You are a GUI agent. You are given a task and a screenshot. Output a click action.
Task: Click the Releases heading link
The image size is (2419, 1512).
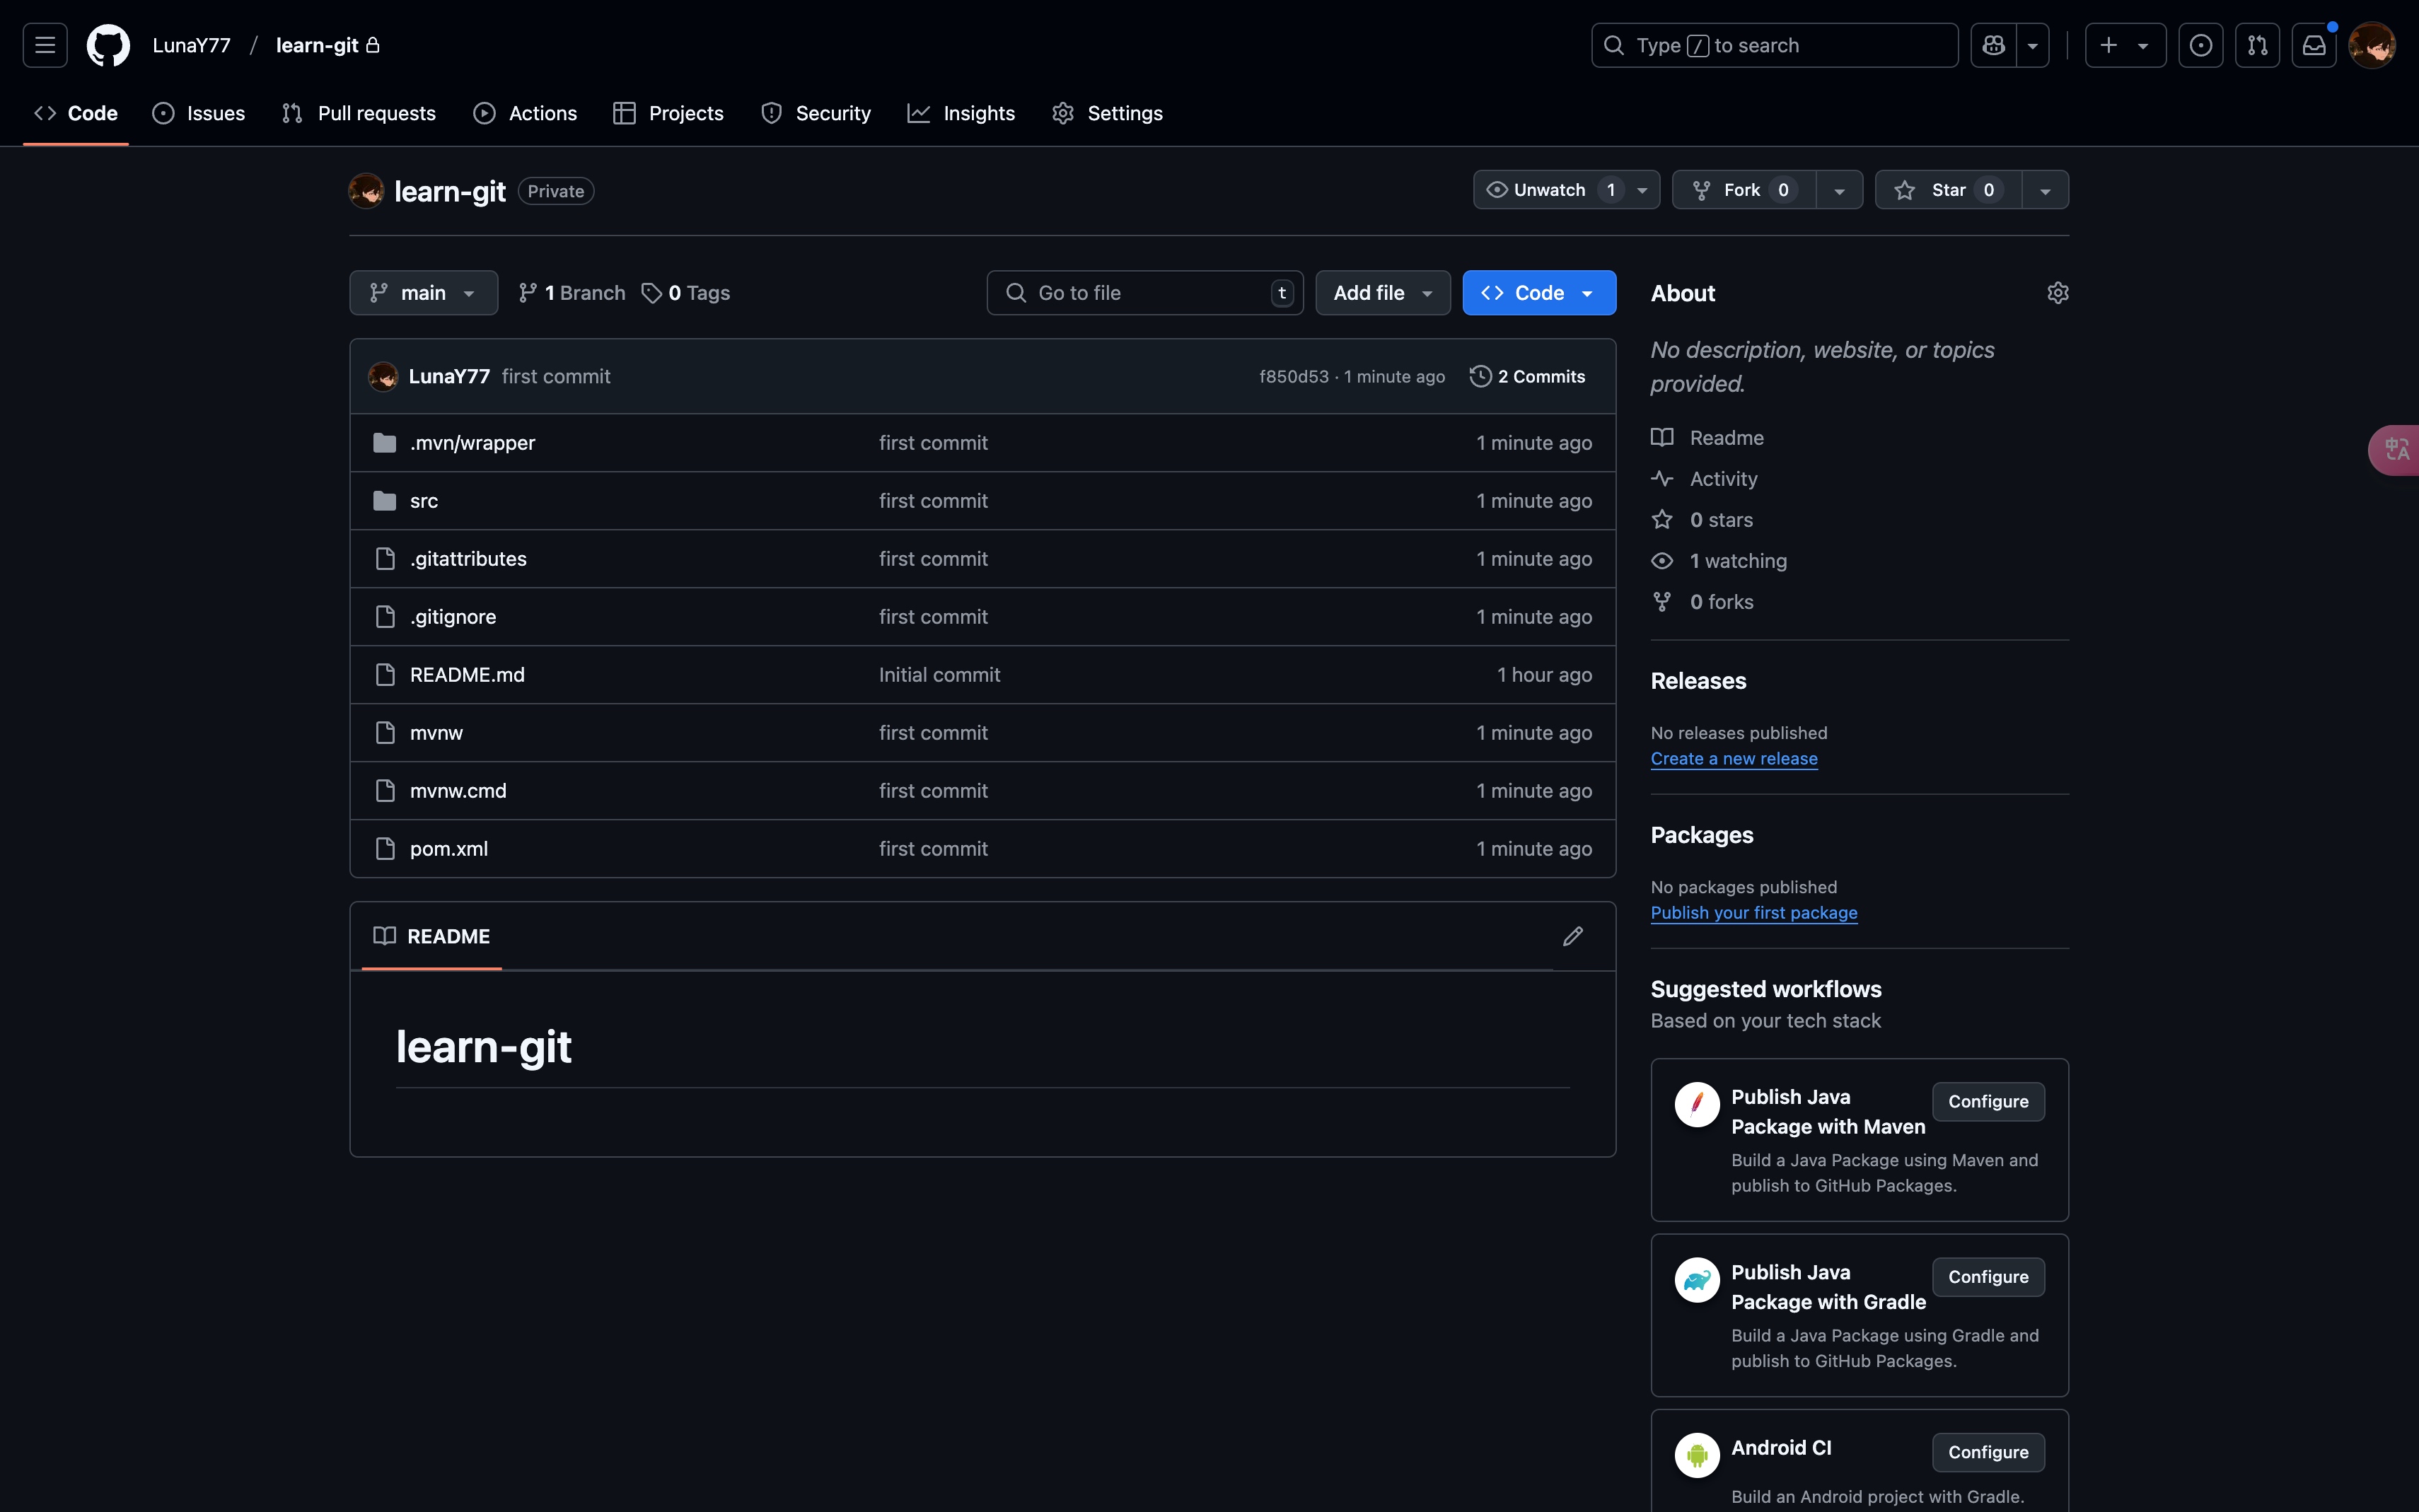coord(1698,681)
